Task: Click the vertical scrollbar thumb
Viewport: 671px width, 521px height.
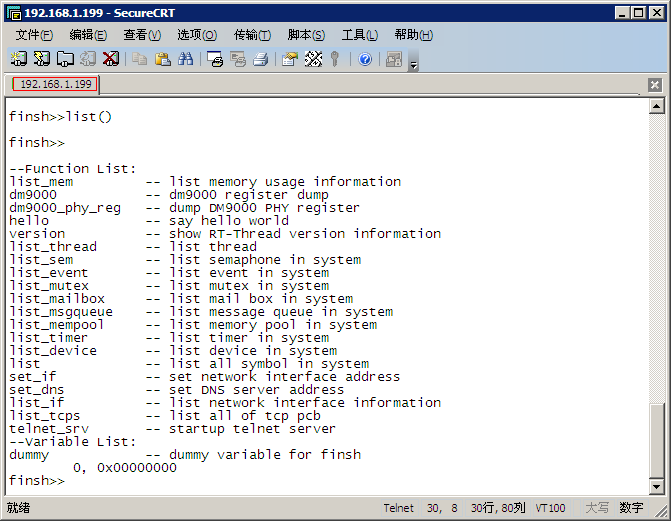Action: [x=656, y=440]
